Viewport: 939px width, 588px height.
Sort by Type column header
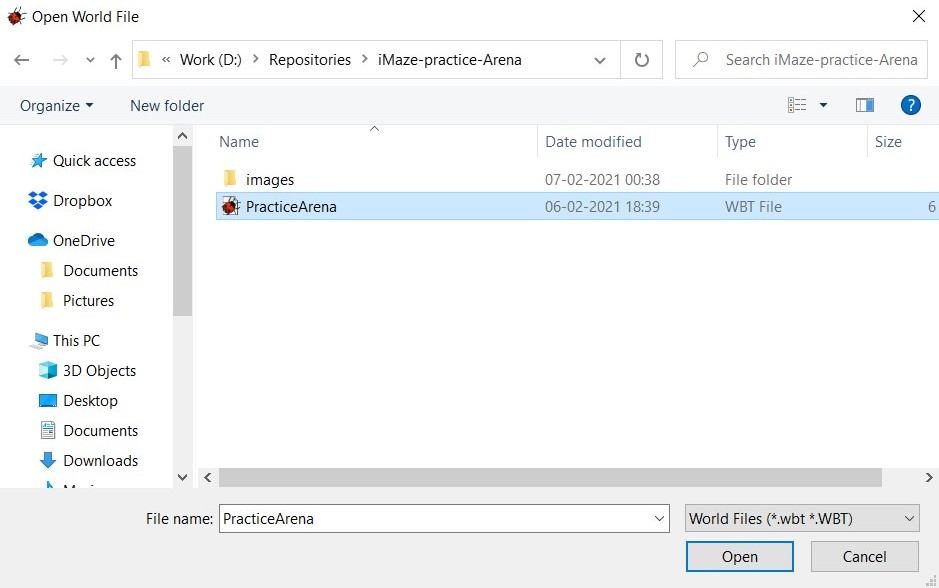click(740, 142)
